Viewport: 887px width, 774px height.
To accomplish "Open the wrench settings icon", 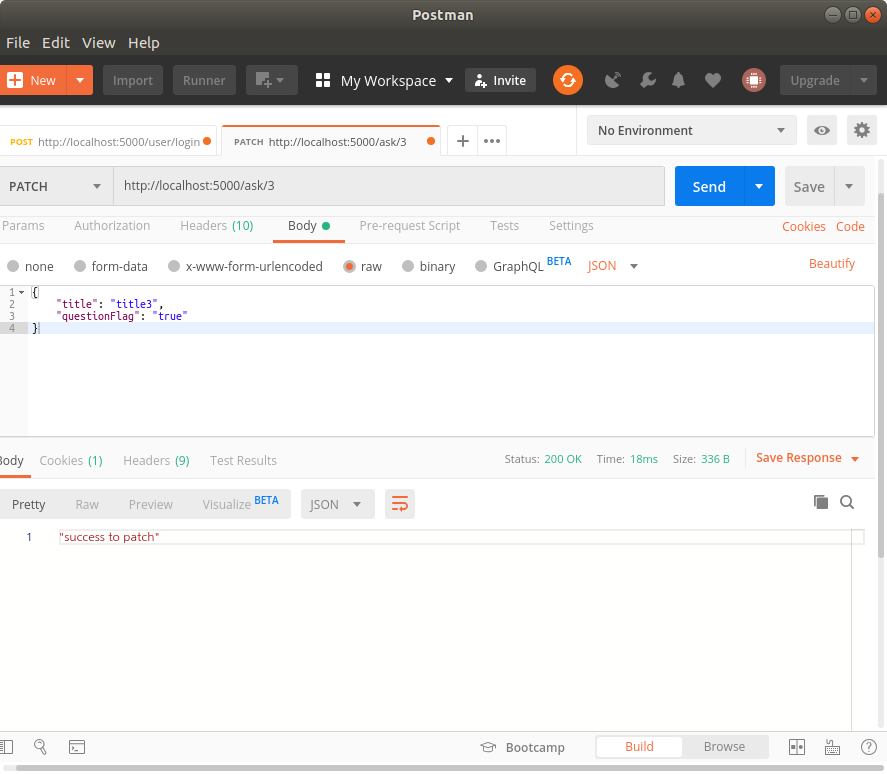I will 647,80.
